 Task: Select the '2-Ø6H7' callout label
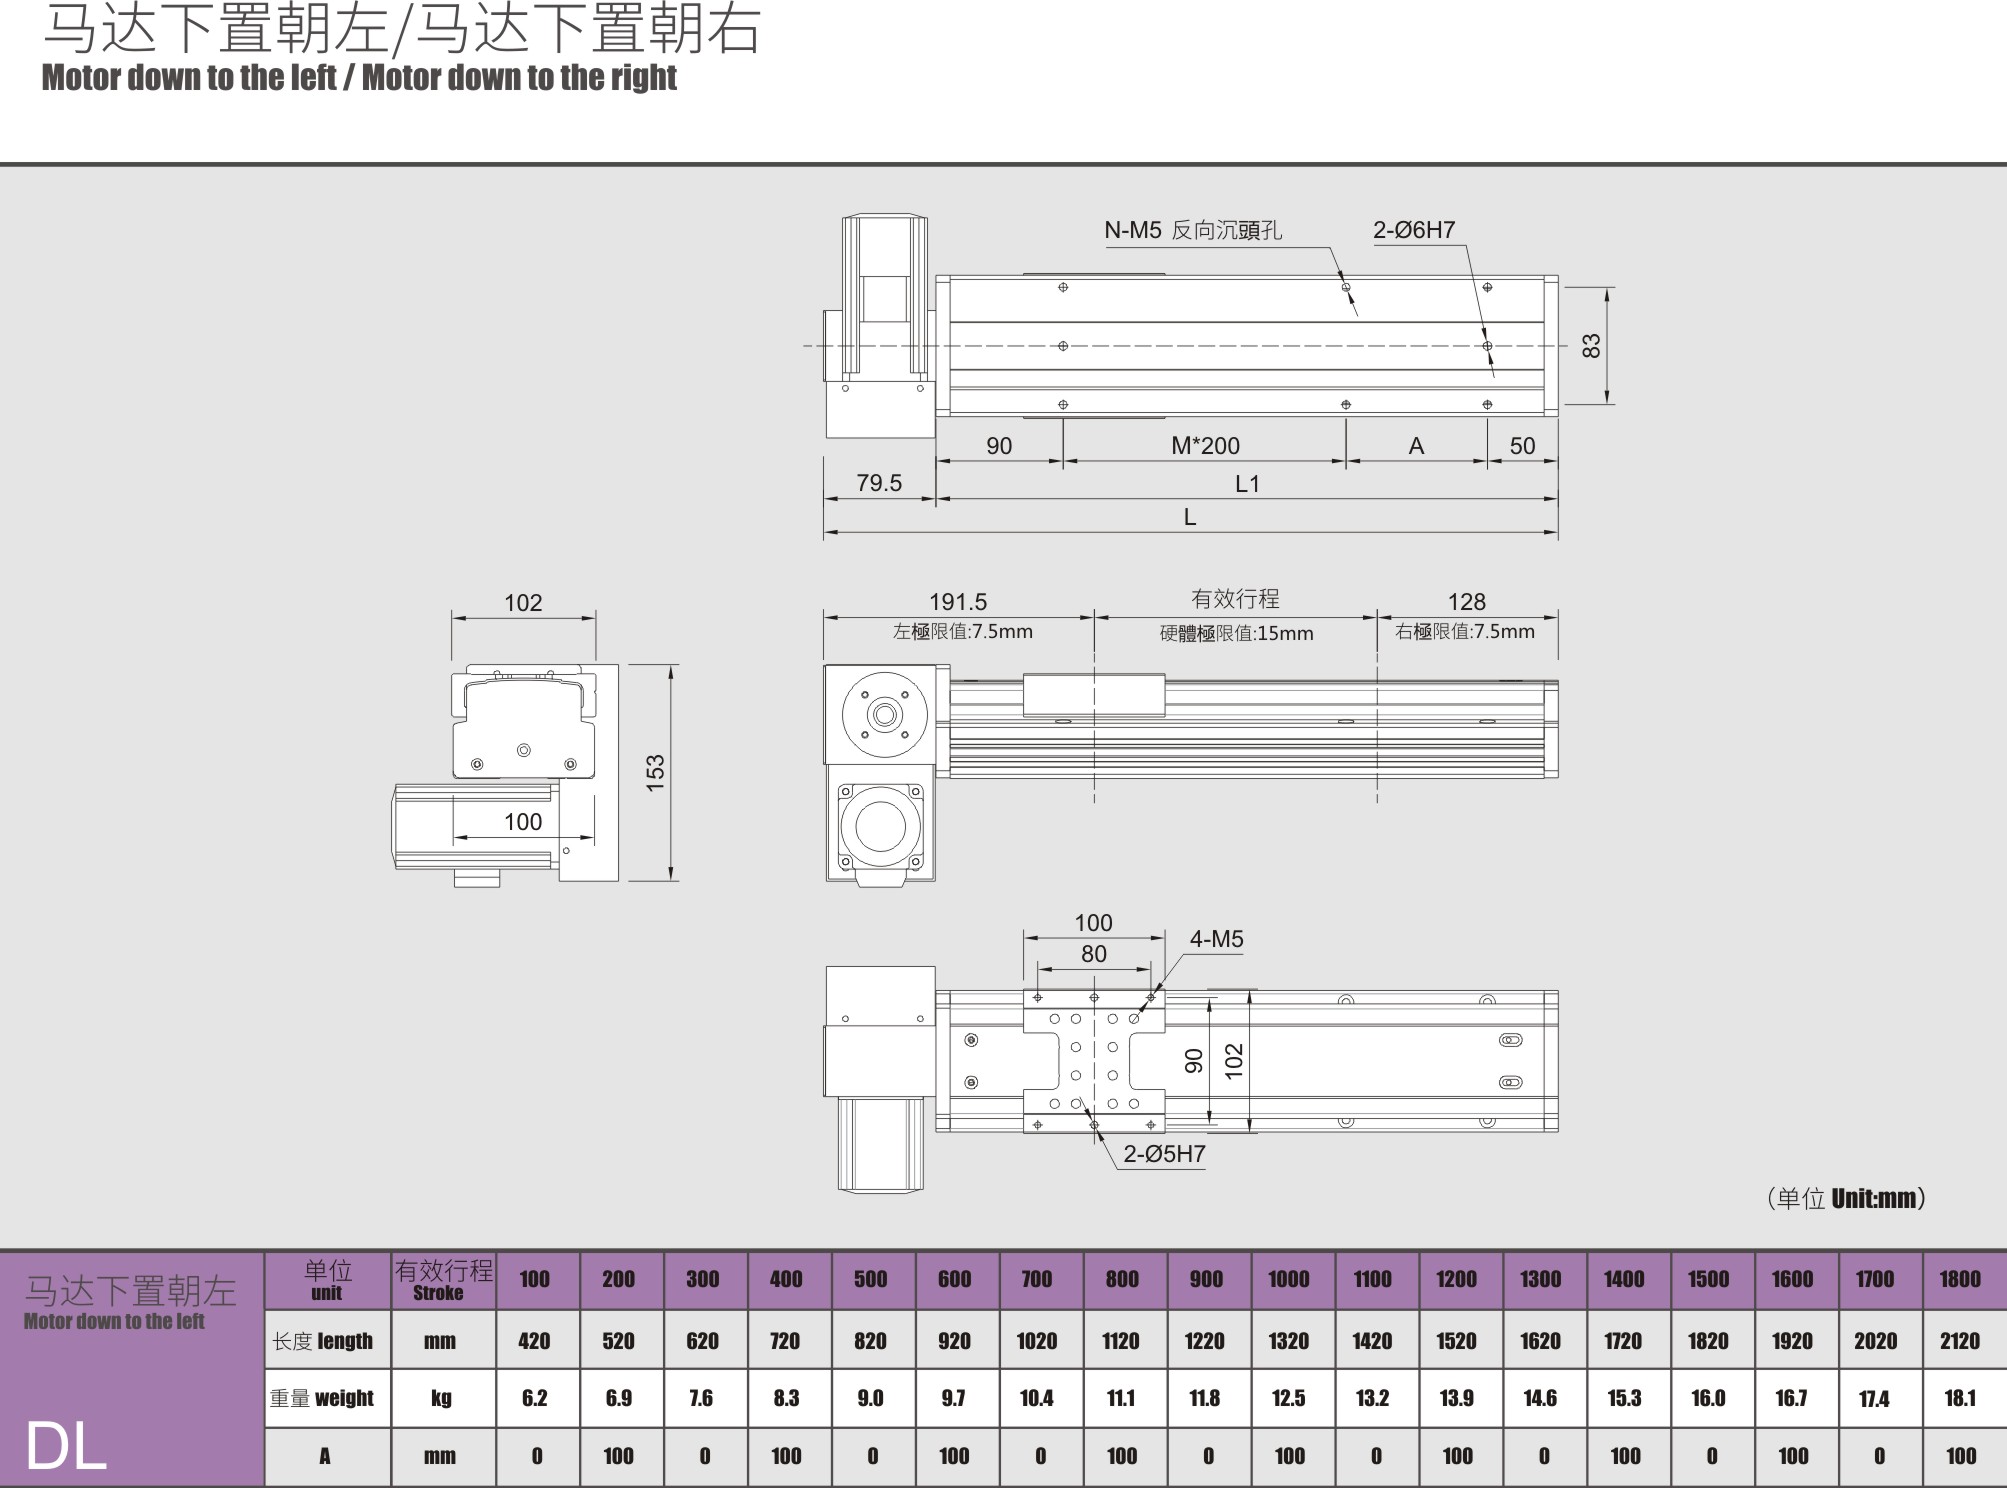tap(1414, 230)
